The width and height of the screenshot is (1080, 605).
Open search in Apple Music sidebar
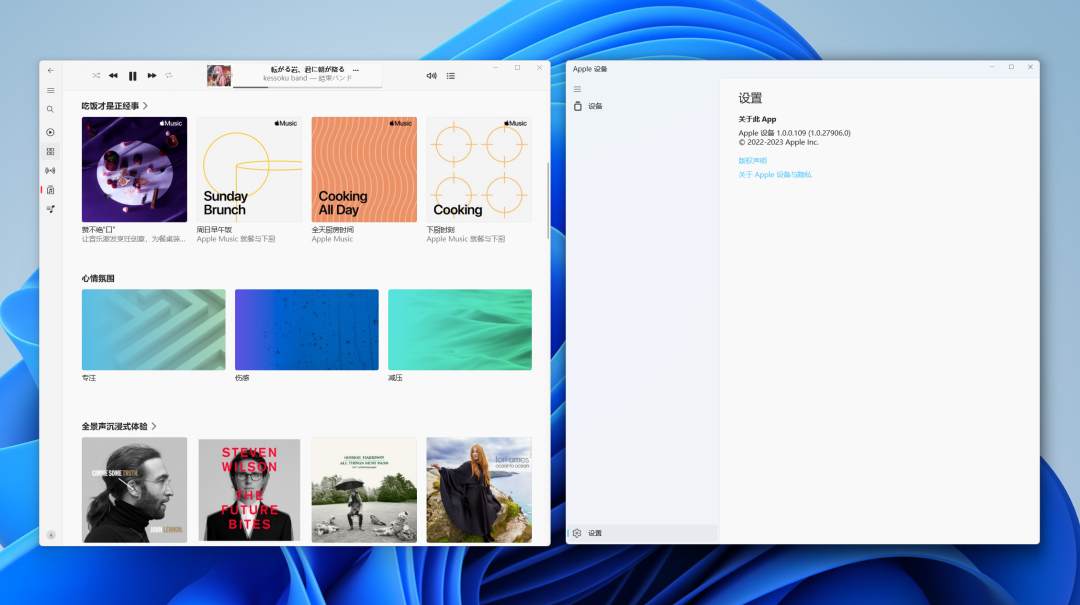tap(50, 110)
